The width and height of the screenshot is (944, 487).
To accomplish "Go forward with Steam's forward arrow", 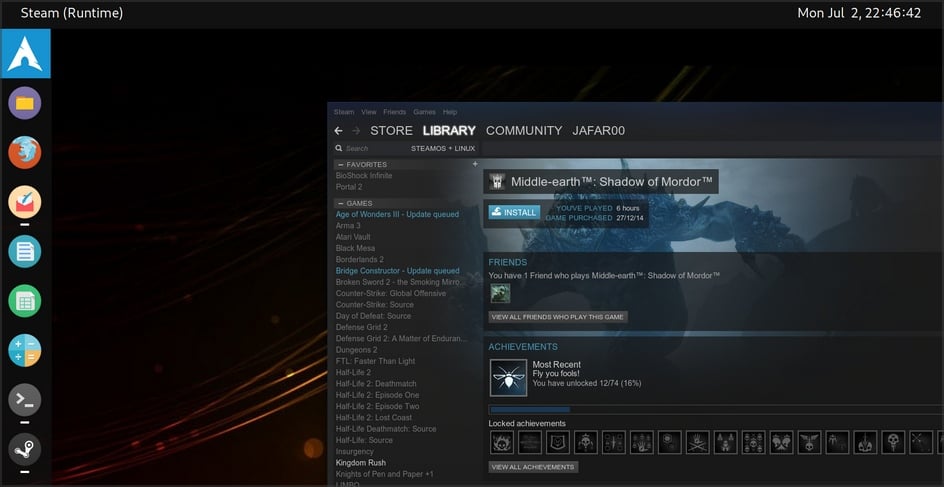I will point(356,131).
